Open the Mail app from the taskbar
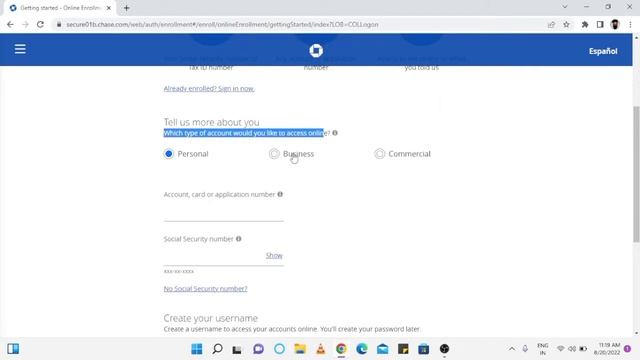Image resolution: width=640 pixels, height=360 pixels. pyautogui.click(x=382, y=349)
